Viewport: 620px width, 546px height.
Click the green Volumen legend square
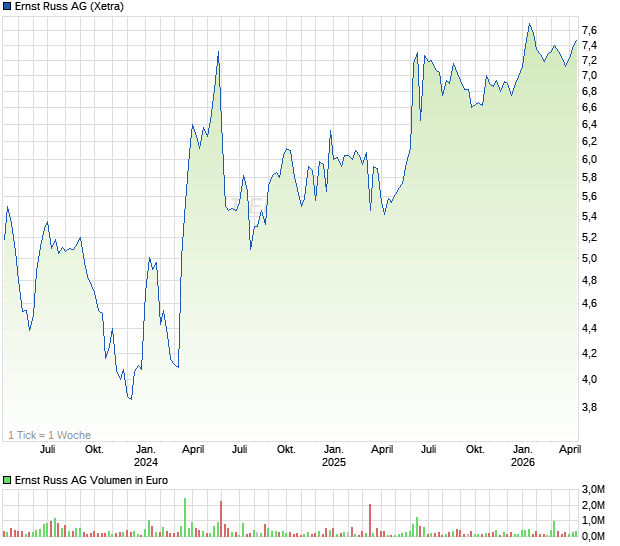[7, 480]
